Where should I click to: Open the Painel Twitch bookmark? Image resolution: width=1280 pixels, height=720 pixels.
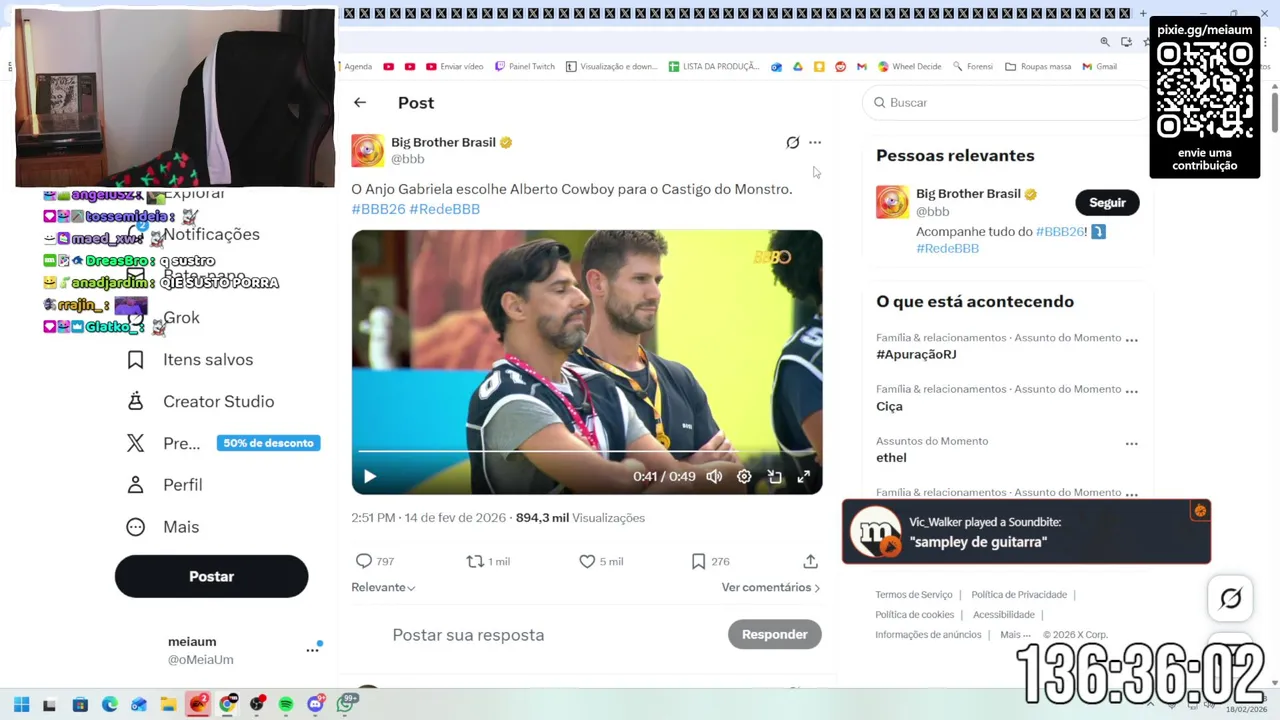click(525, 66)
